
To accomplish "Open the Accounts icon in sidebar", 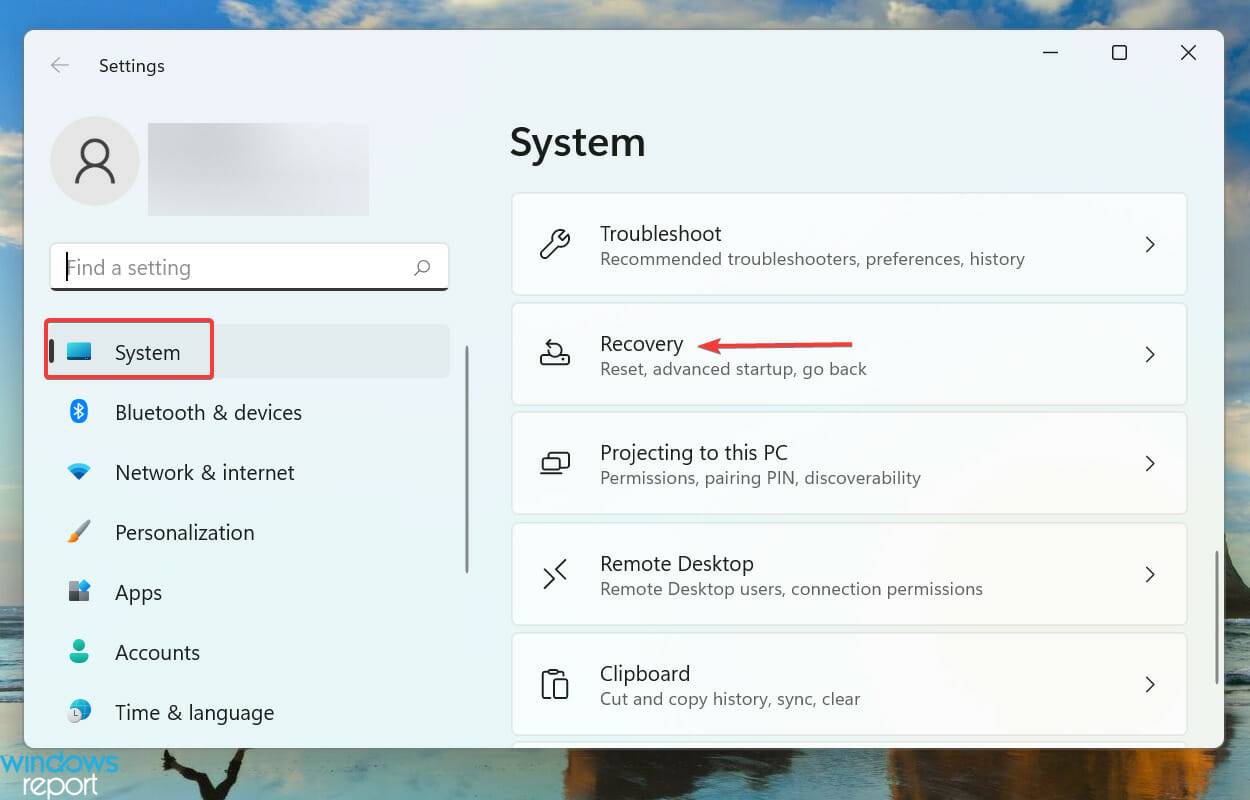I will tap(78, 652).
